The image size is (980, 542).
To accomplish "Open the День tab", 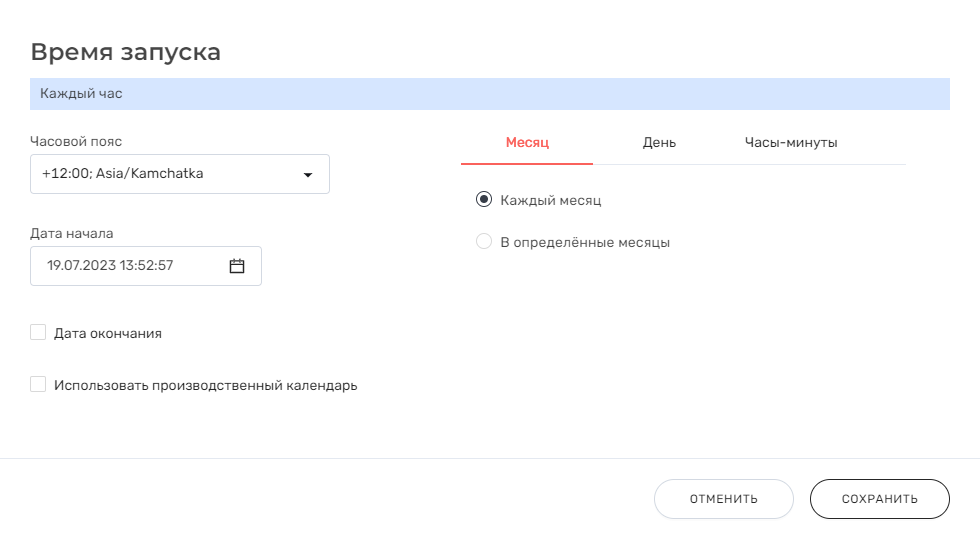I will [659, 142].
